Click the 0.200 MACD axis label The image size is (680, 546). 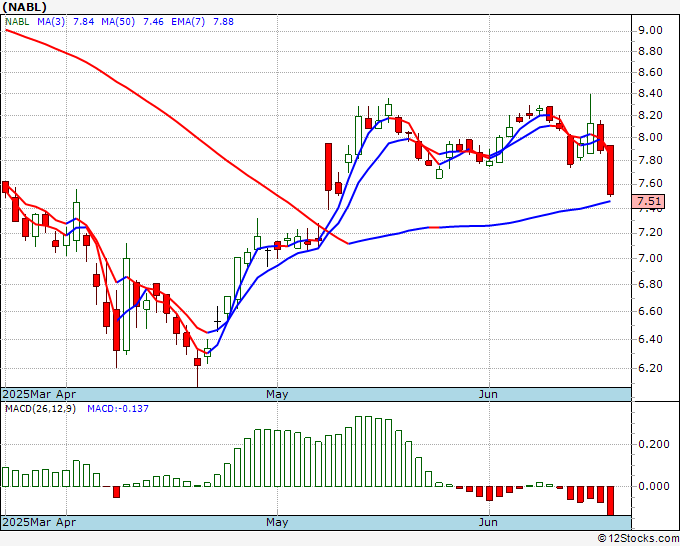pos(654,445)
